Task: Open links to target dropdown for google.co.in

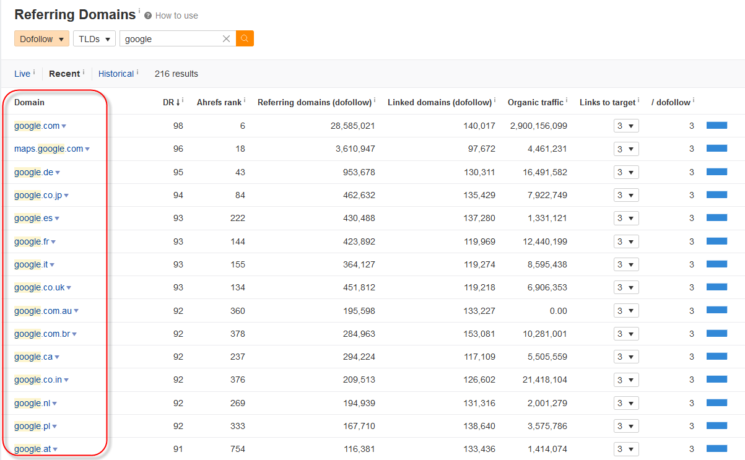Action: [x=626, y=380]
